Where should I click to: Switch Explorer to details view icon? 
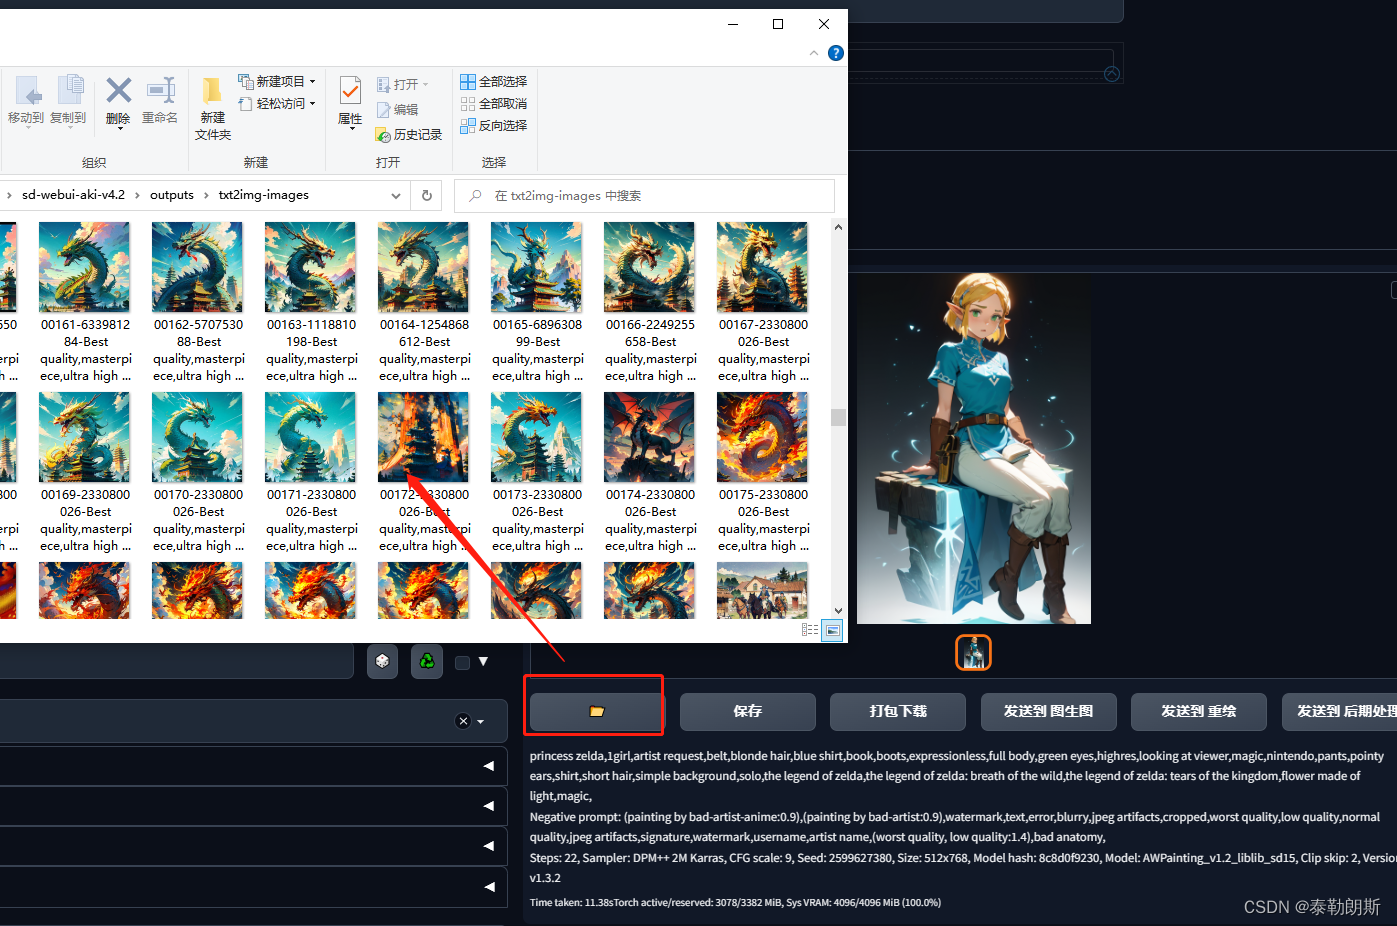pyautogui.click(x=810, y=630)
